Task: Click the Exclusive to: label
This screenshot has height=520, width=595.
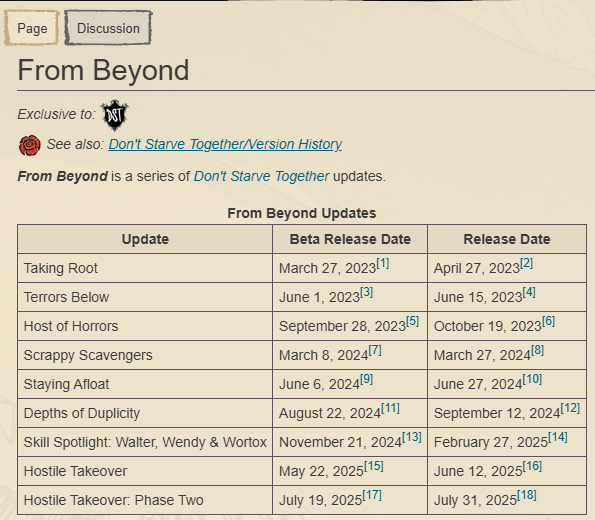Action: coord(57,114)
